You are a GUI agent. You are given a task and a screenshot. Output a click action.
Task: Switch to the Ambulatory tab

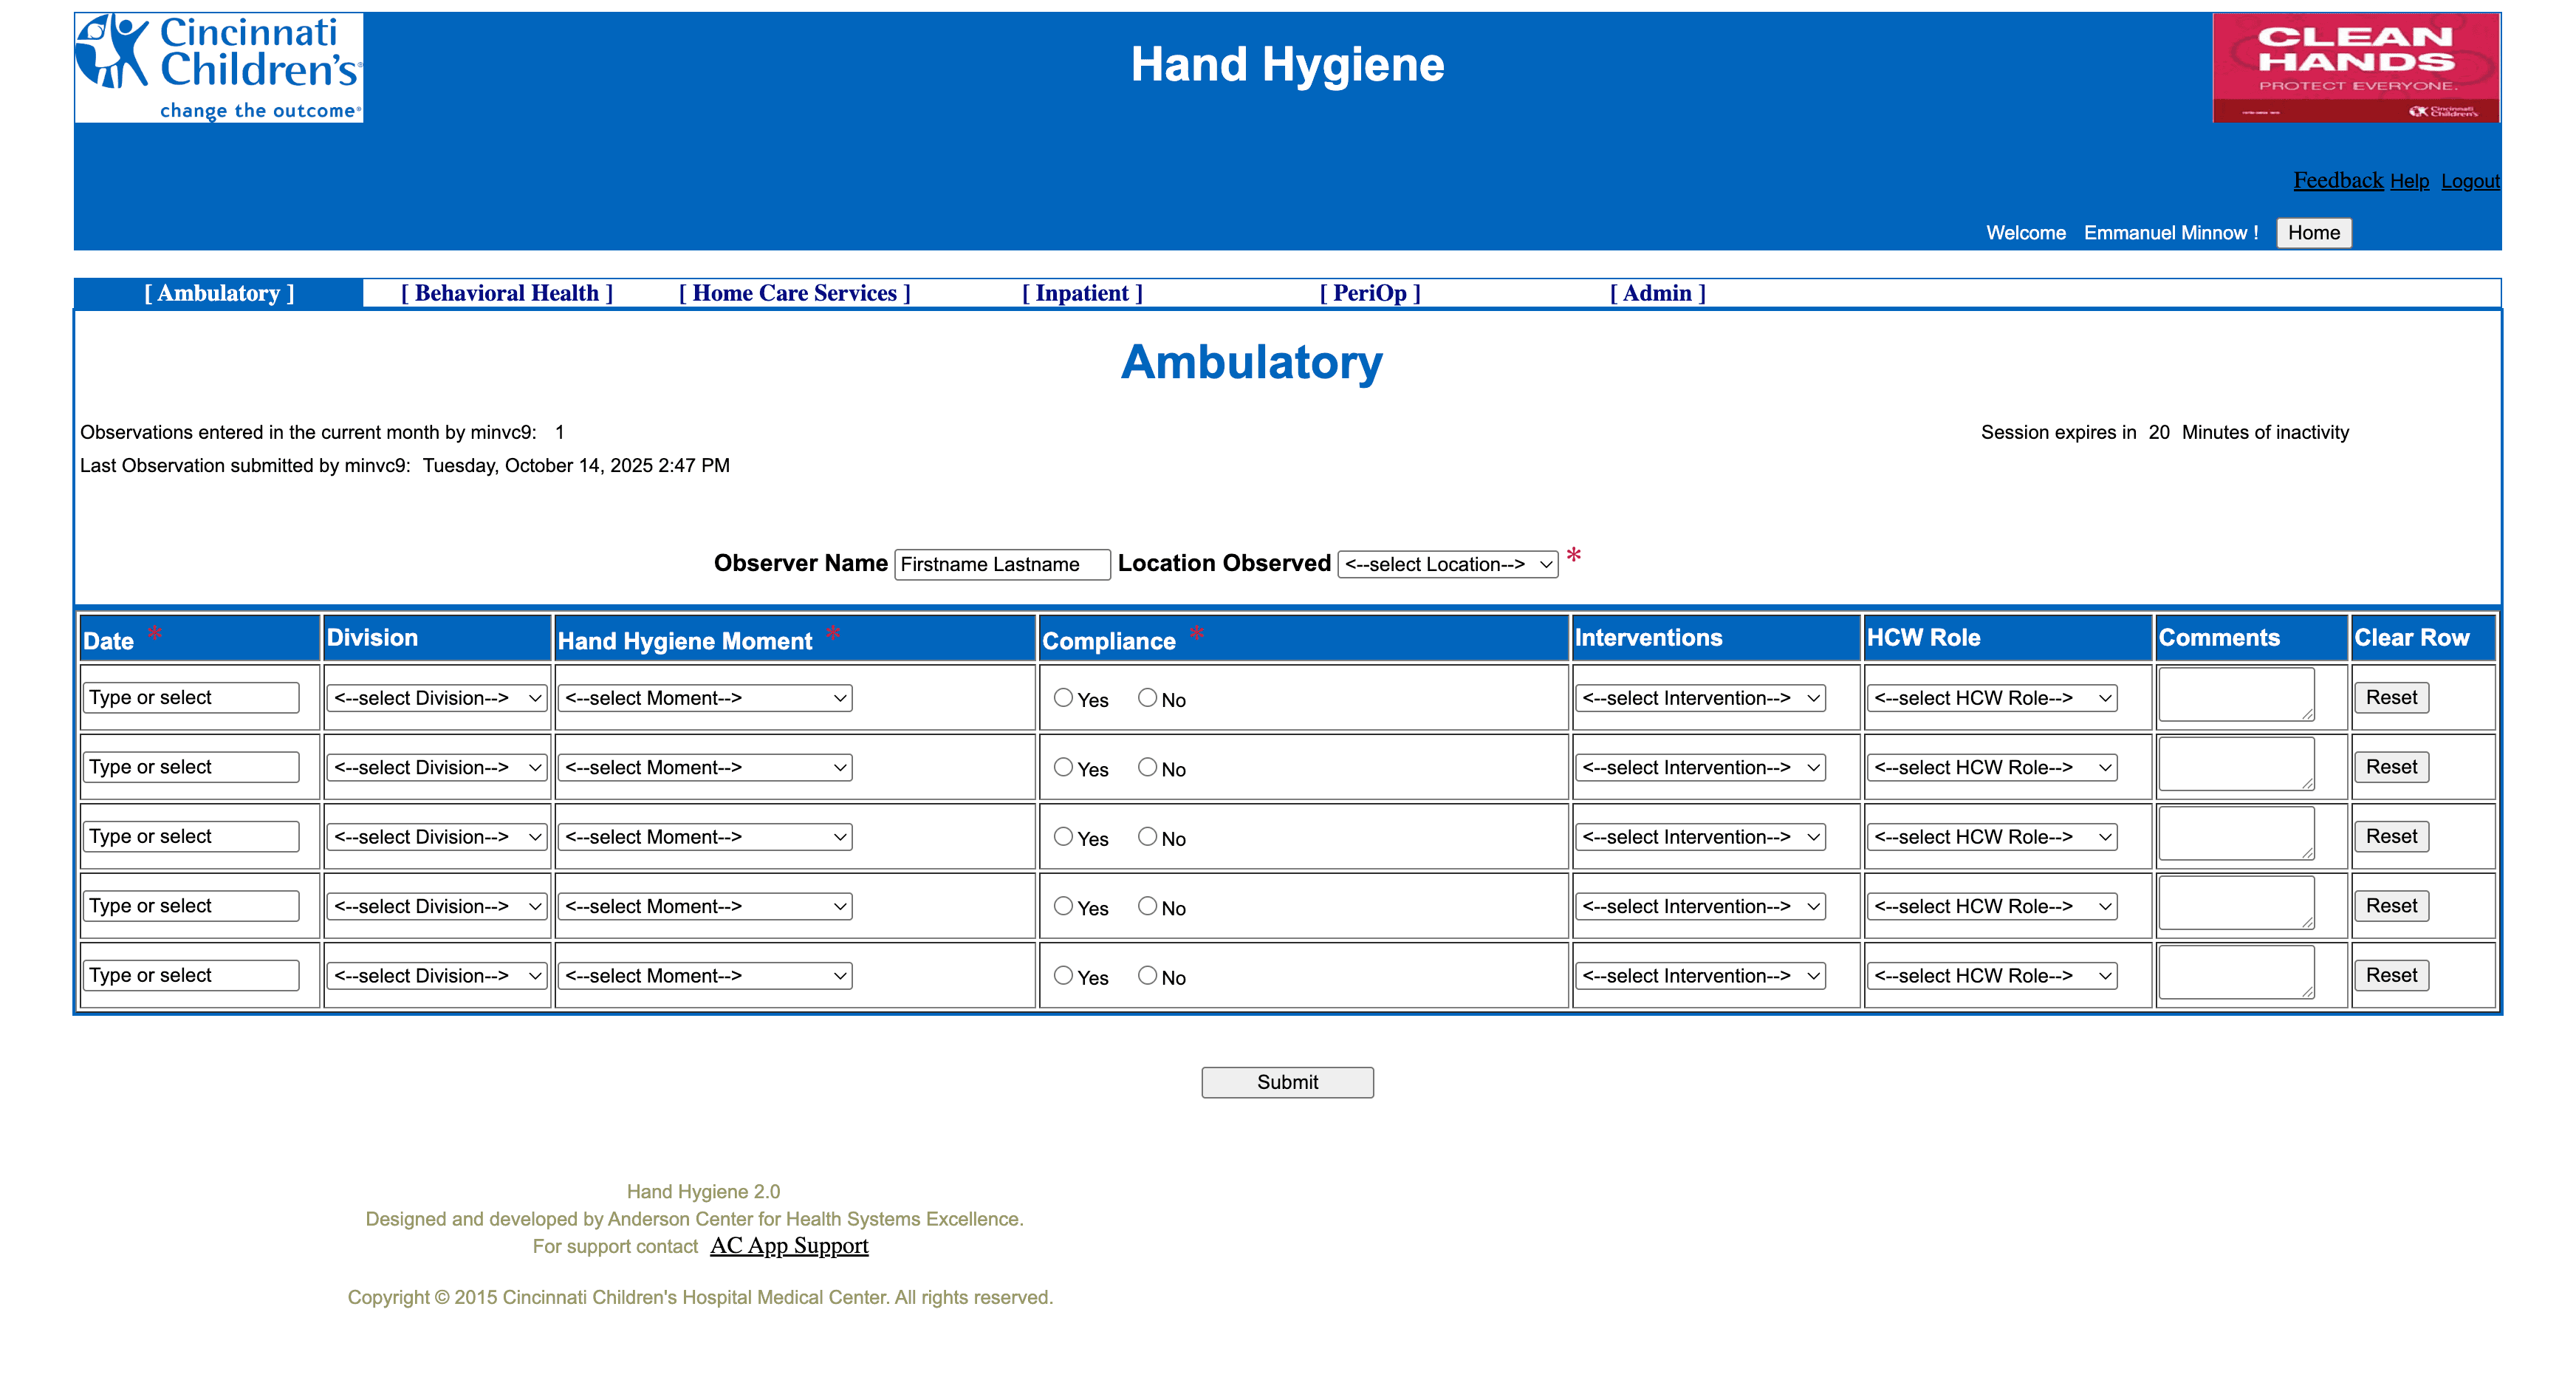[x=219, y=294]
